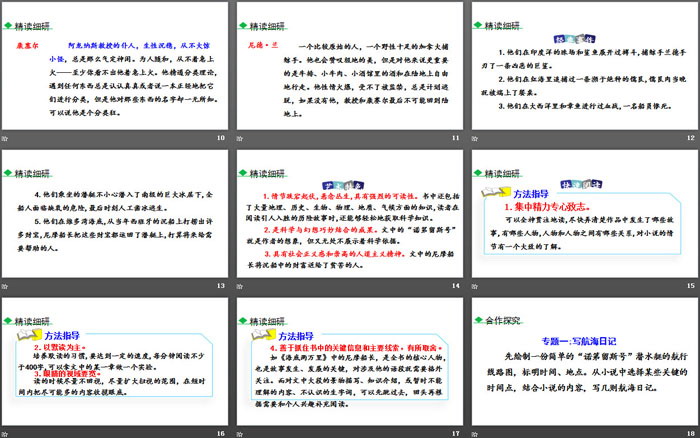Click the slide number label 17
Screen dimensions: 700x438
click(x=456, y=434)
